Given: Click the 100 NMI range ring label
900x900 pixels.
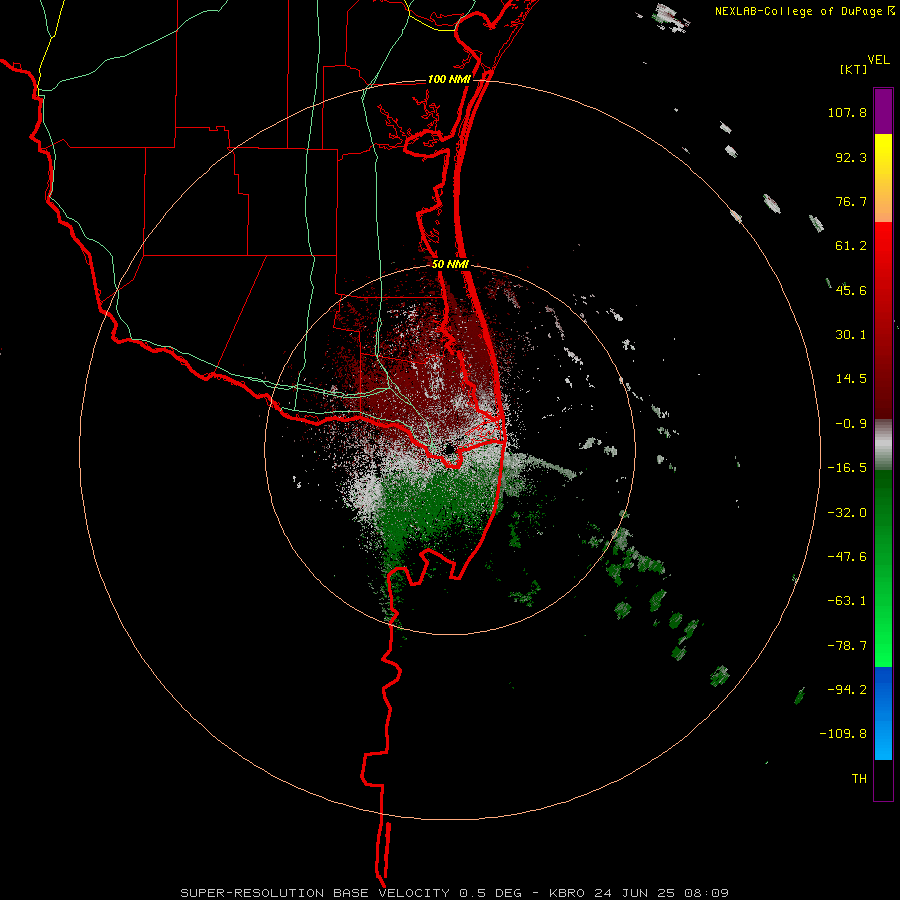Looking at the screenshot, I should coord(449,79).
